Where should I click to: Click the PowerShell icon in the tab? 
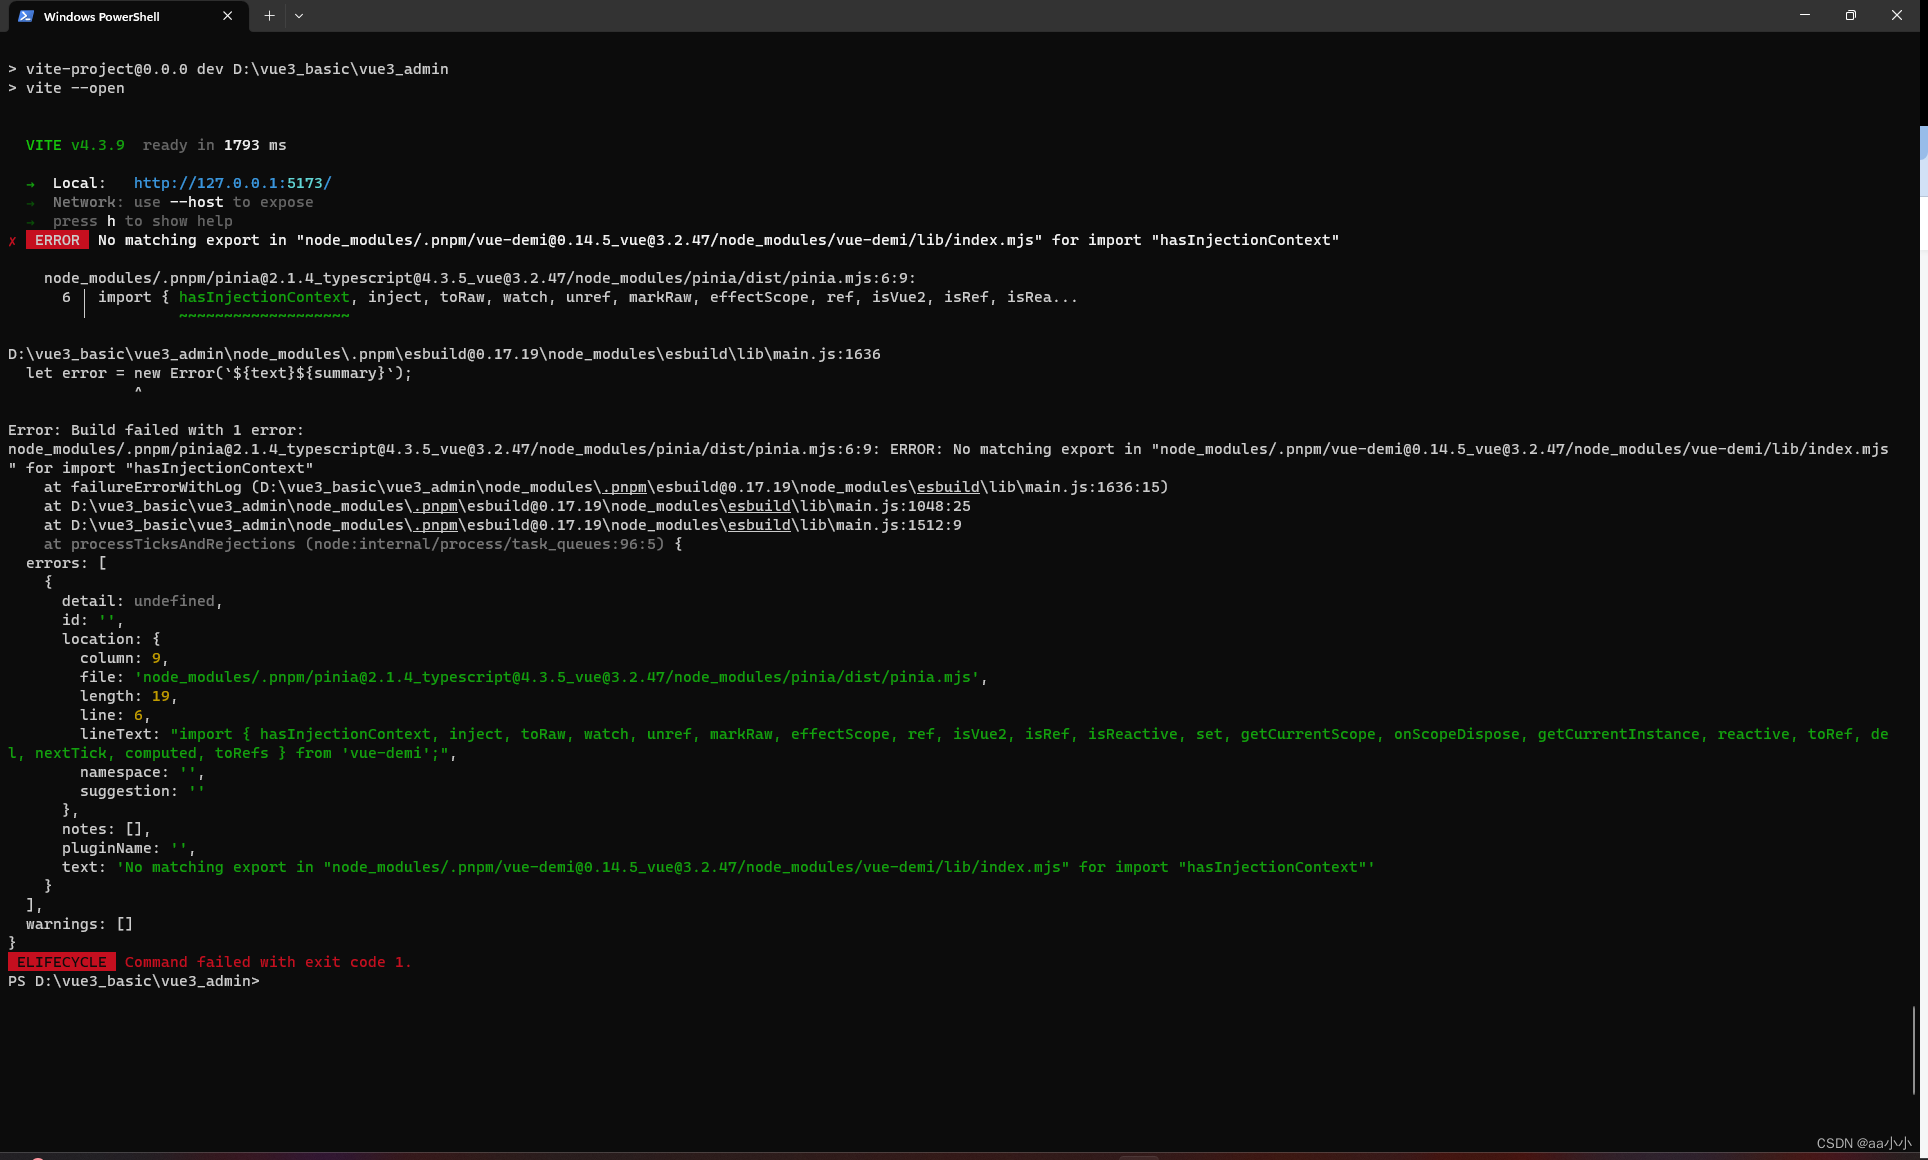26,16
